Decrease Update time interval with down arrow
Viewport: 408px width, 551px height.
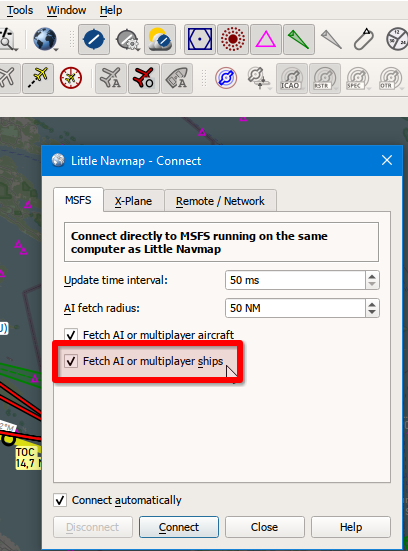(372, 285)
